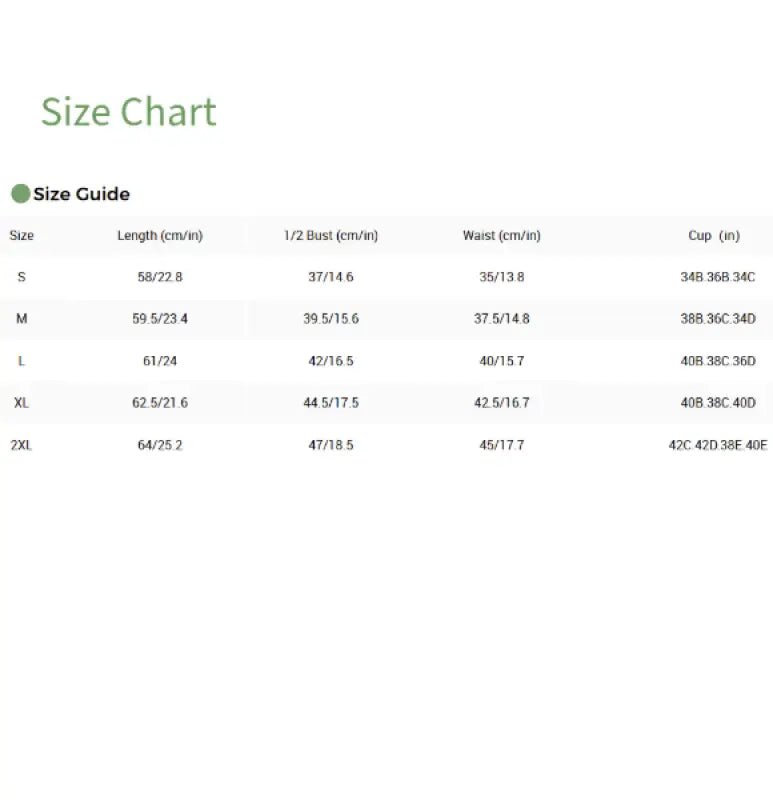
Task: Click the 62.5/21.6 length value
Action: (x=160, y=403)
